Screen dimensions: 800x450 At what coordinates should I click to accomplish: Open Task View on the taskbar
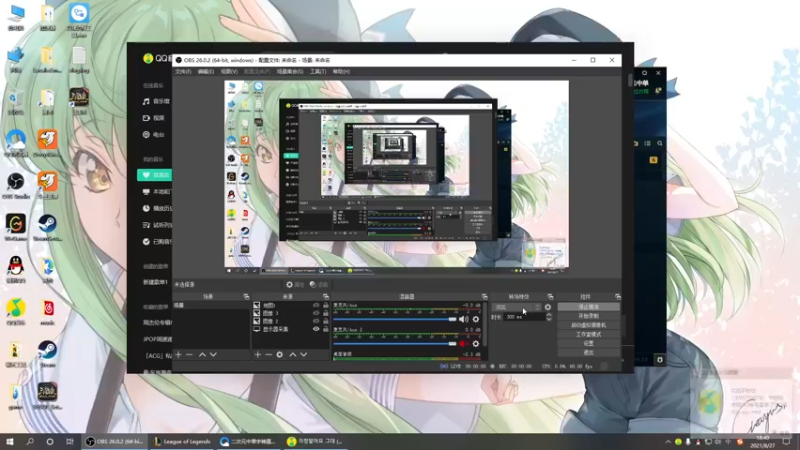click(x=70, y=441)
